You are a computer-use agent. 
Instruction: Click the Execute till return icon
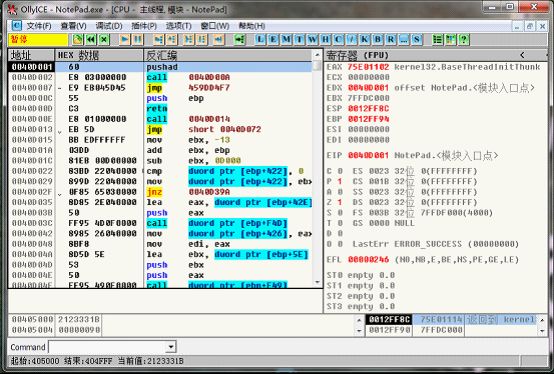(219, 39)
